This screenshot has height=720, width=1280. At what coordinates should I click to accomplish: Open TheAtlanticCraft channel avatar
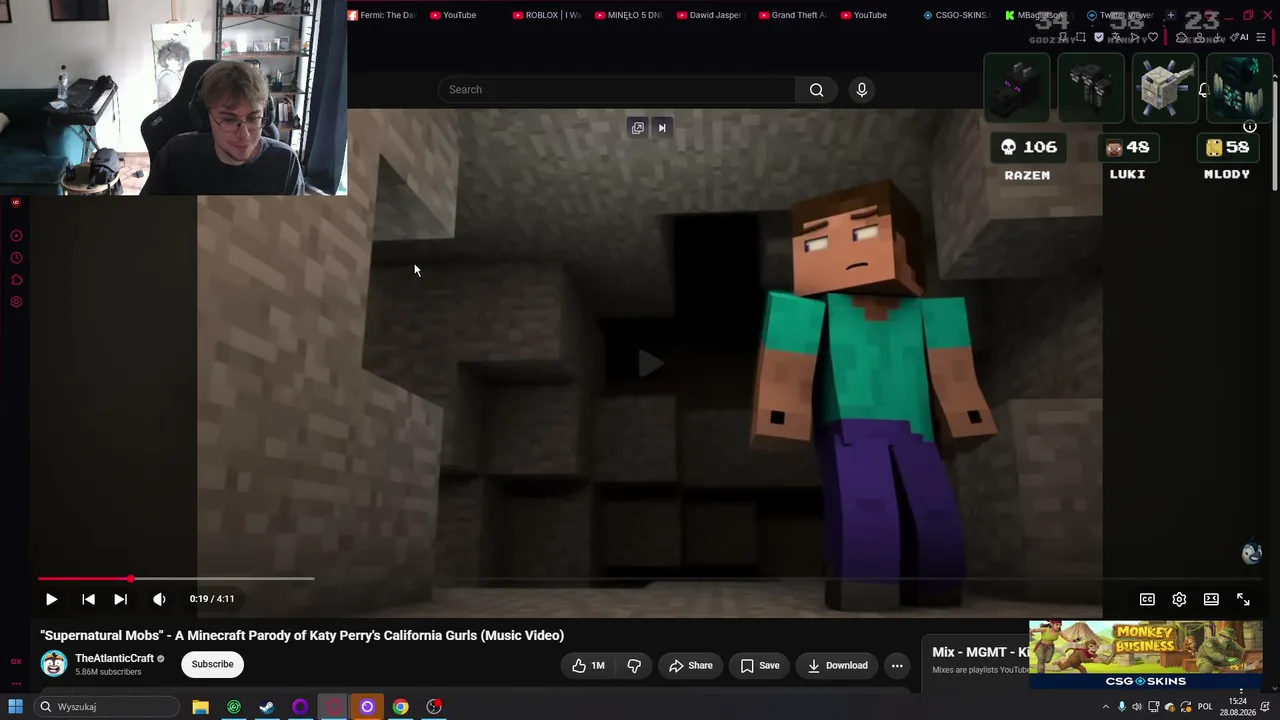click(54, 664)
